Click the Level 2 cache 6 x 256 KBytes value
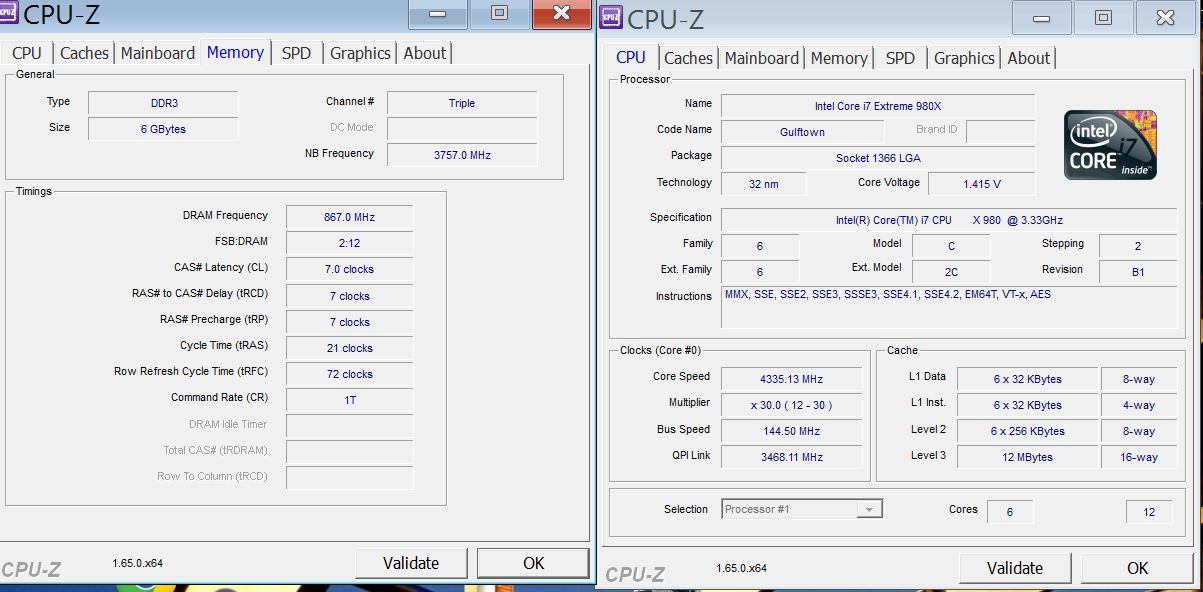Viewport: 1203px width, 592px height. (x=1027, y=431)
